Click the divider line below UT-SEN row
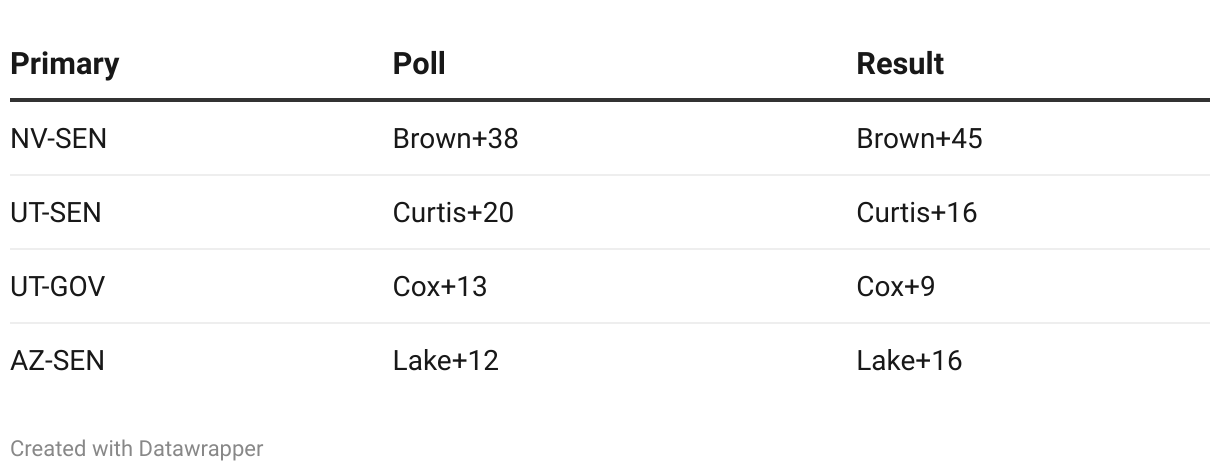1220x472 pixels. coord(610,249)
